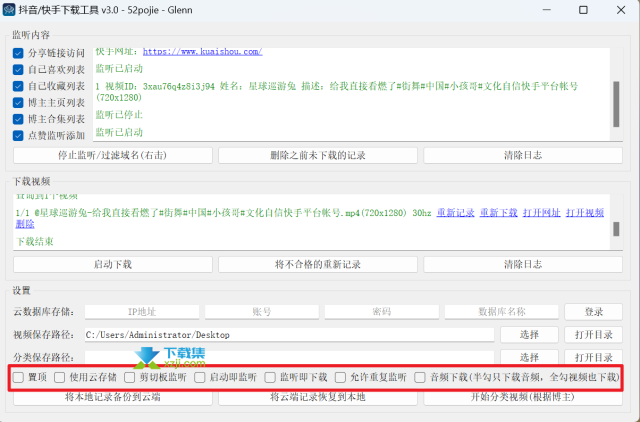Screen dimensions: 640x422
Task: Clear the monitoring log with 清除日志
Action: point(523,155)
